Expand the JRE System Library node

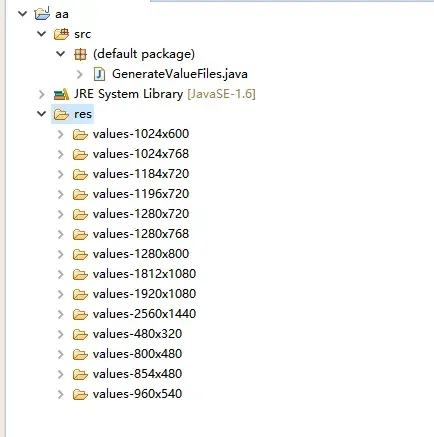coord(42,94)
